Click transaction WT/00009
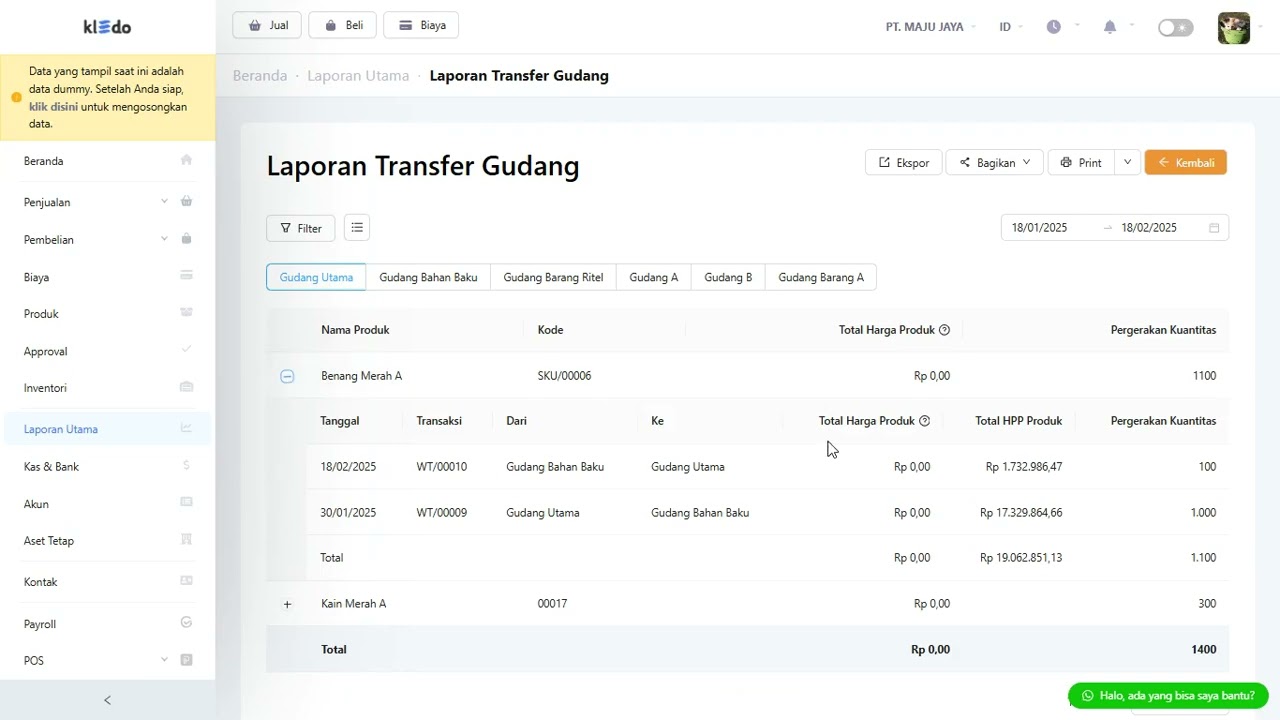The image size is (1280, 720). pyautogui.click(x=442, y=513)
